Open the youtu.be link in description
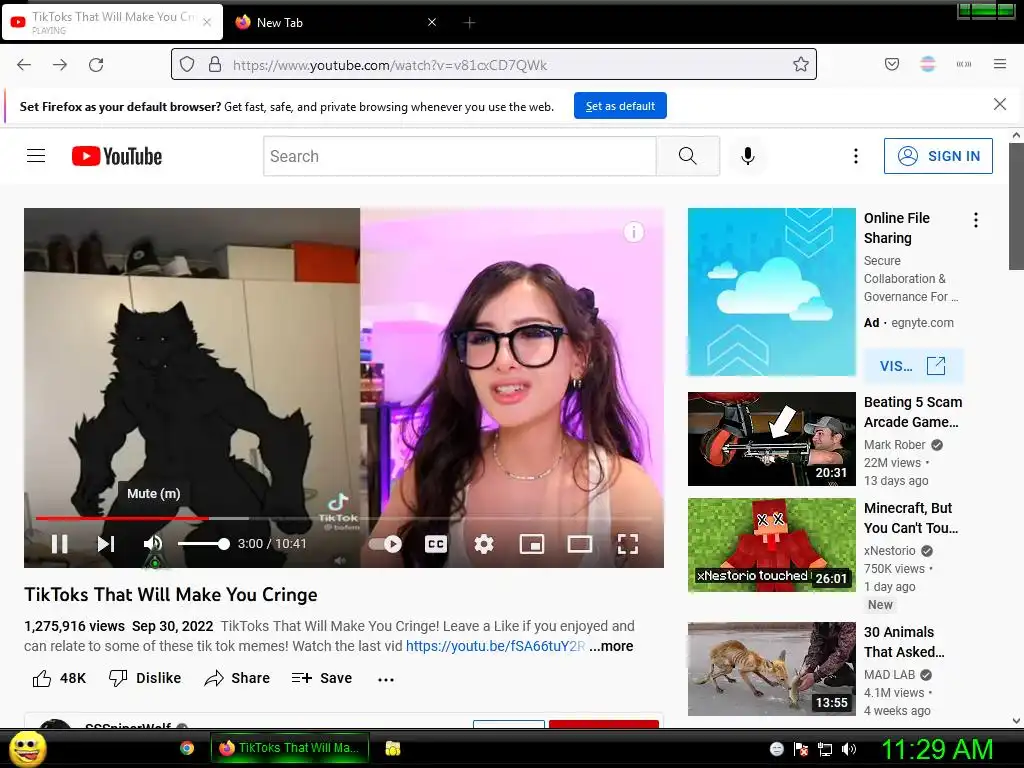This screenshot has height=768, width=1024. (495, 646)
